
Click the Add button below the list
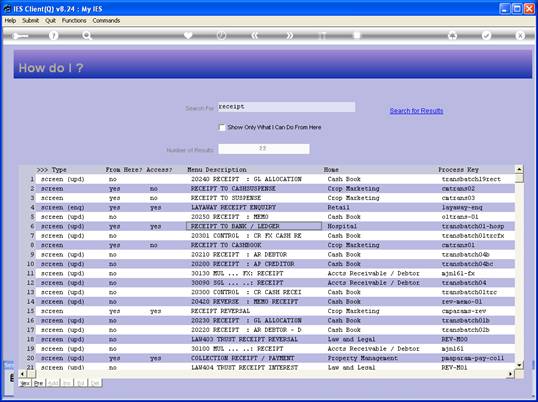pos(52,383)
